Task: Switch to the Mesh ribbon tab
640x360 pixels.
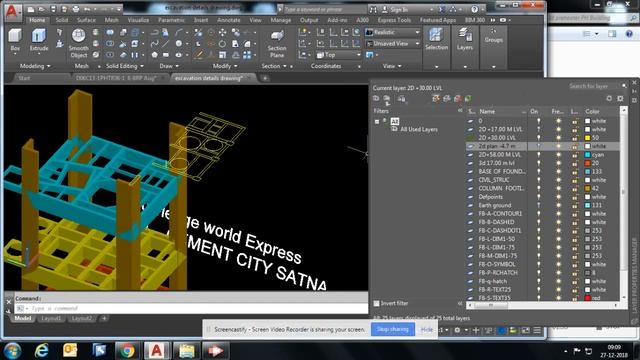Action: coord(111,20)
